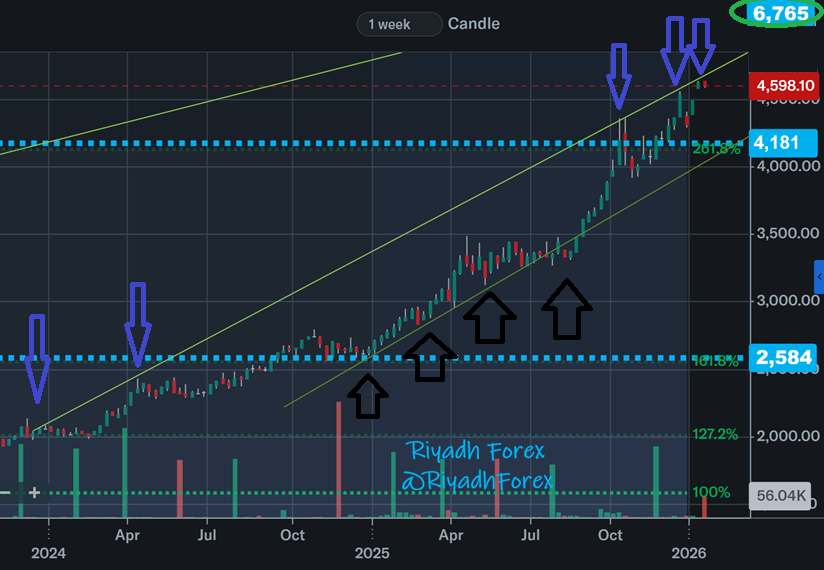Zoom in with the plus button
Screen dimensions: 824x570
click(34, 493)
